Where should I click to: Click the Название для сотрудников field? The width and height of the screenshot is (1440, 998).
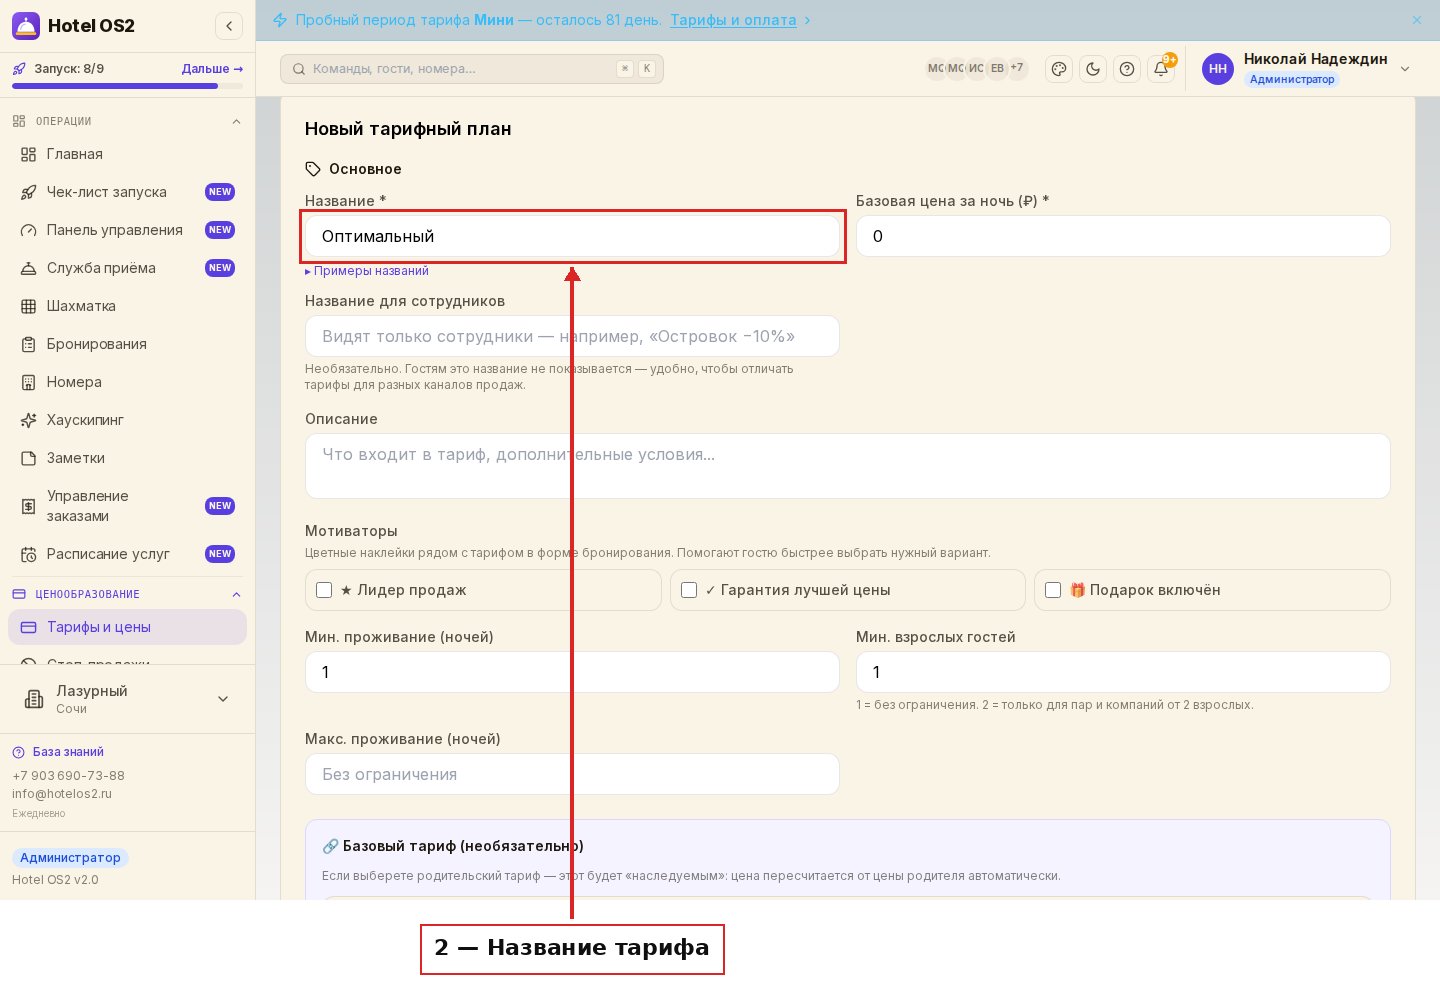pos(572,336)
